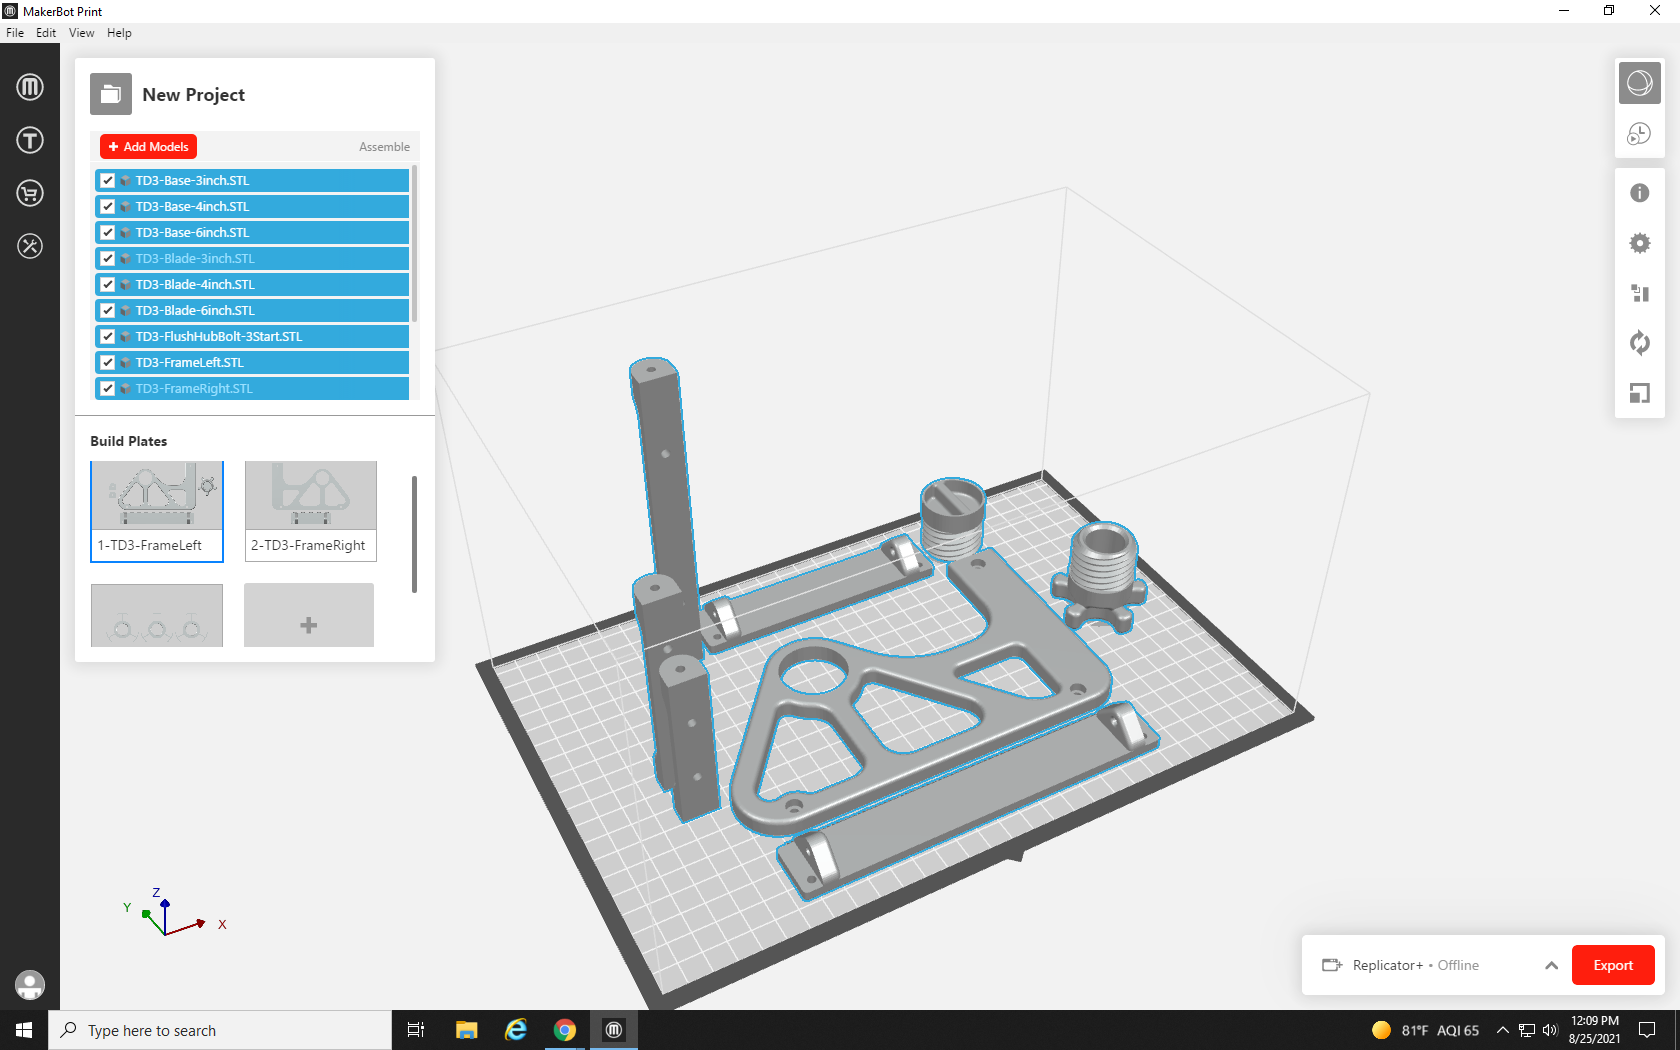Uncheck TD3-FrameLeft.STL checkbox
Image resolution: width=1680 pixels, height=1050 pixels.
(108, 363)
